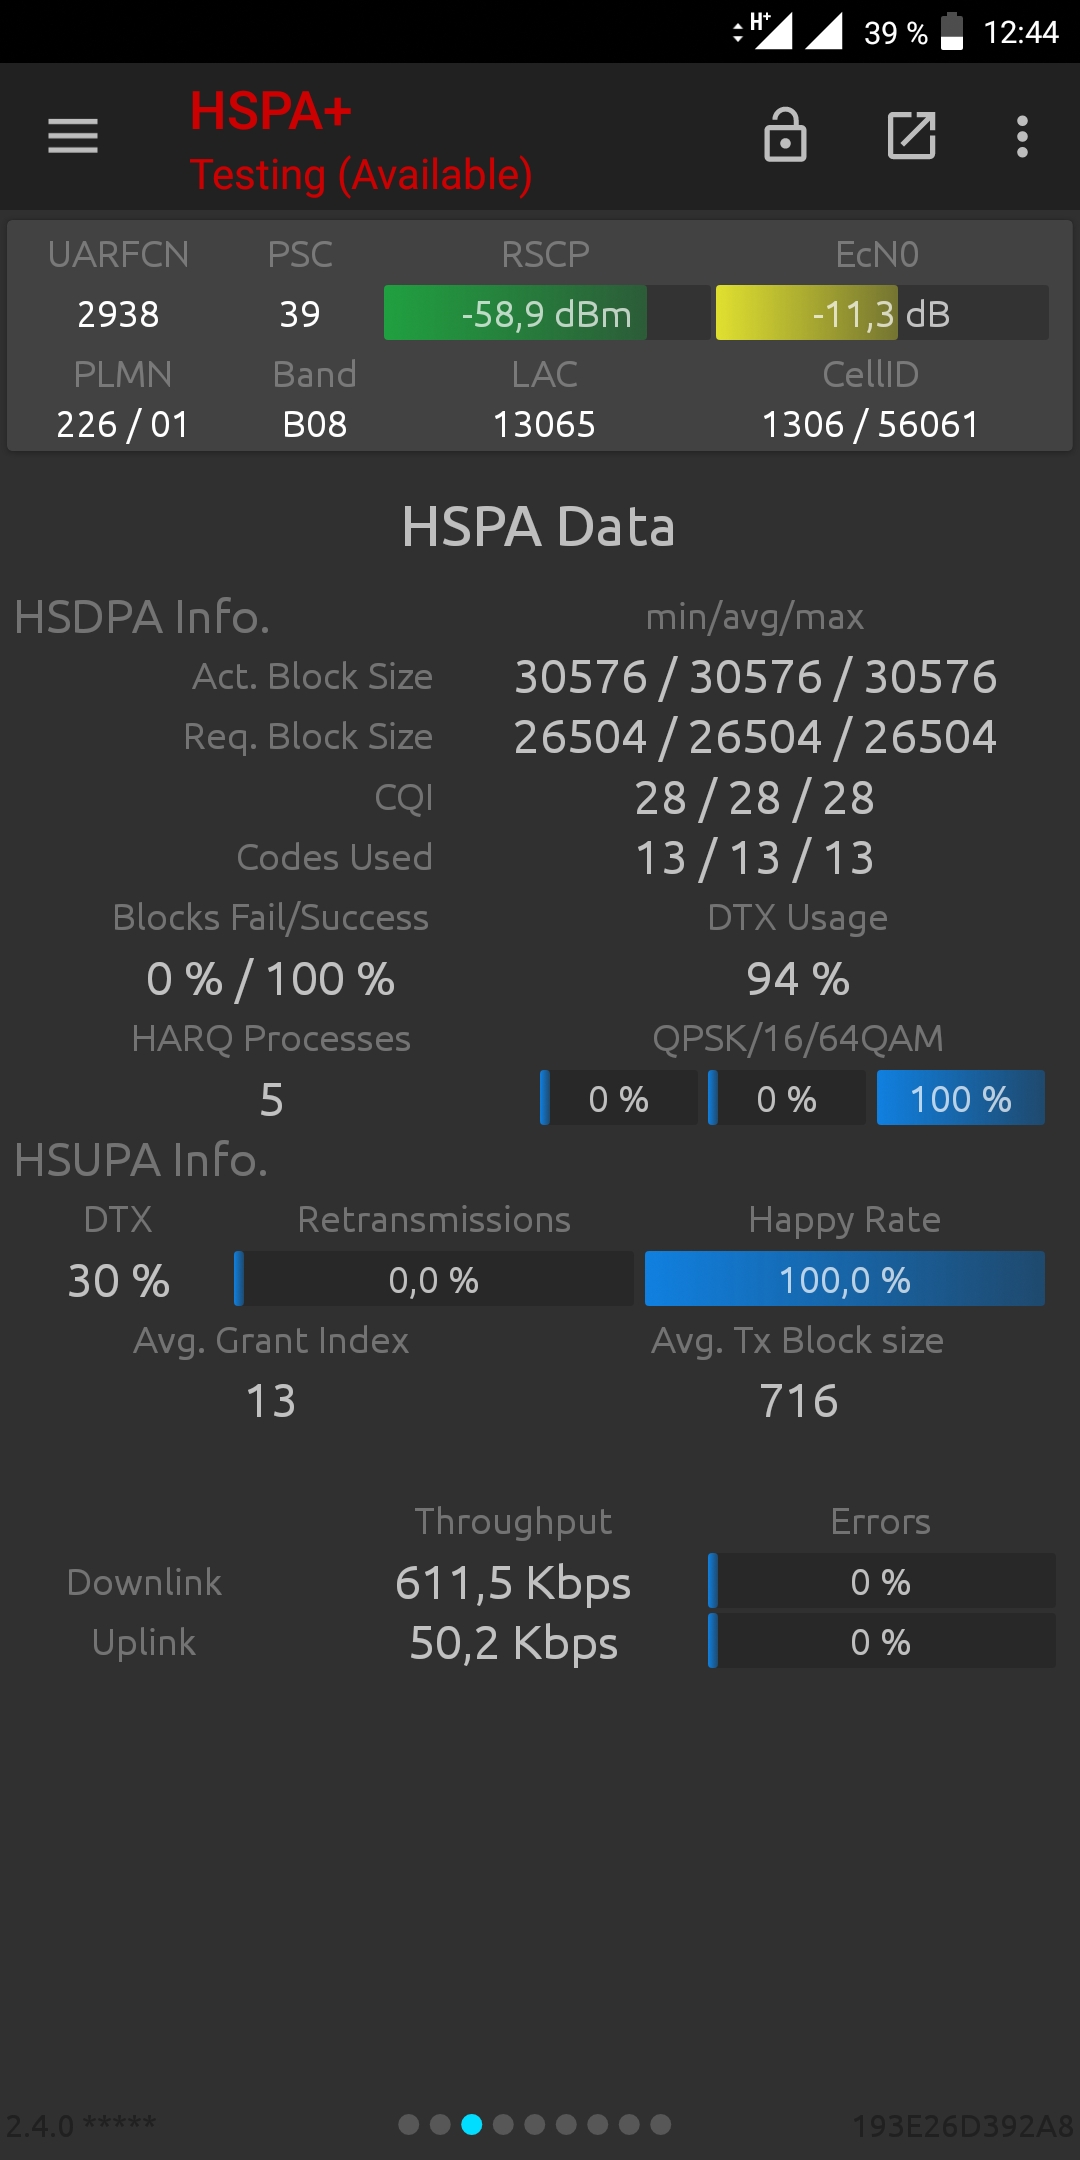The width and height of the screenshot is (1080, 2160).
Task: Tap the RSCP -58,9 dBm signal bar
Action: coord(547,313)
